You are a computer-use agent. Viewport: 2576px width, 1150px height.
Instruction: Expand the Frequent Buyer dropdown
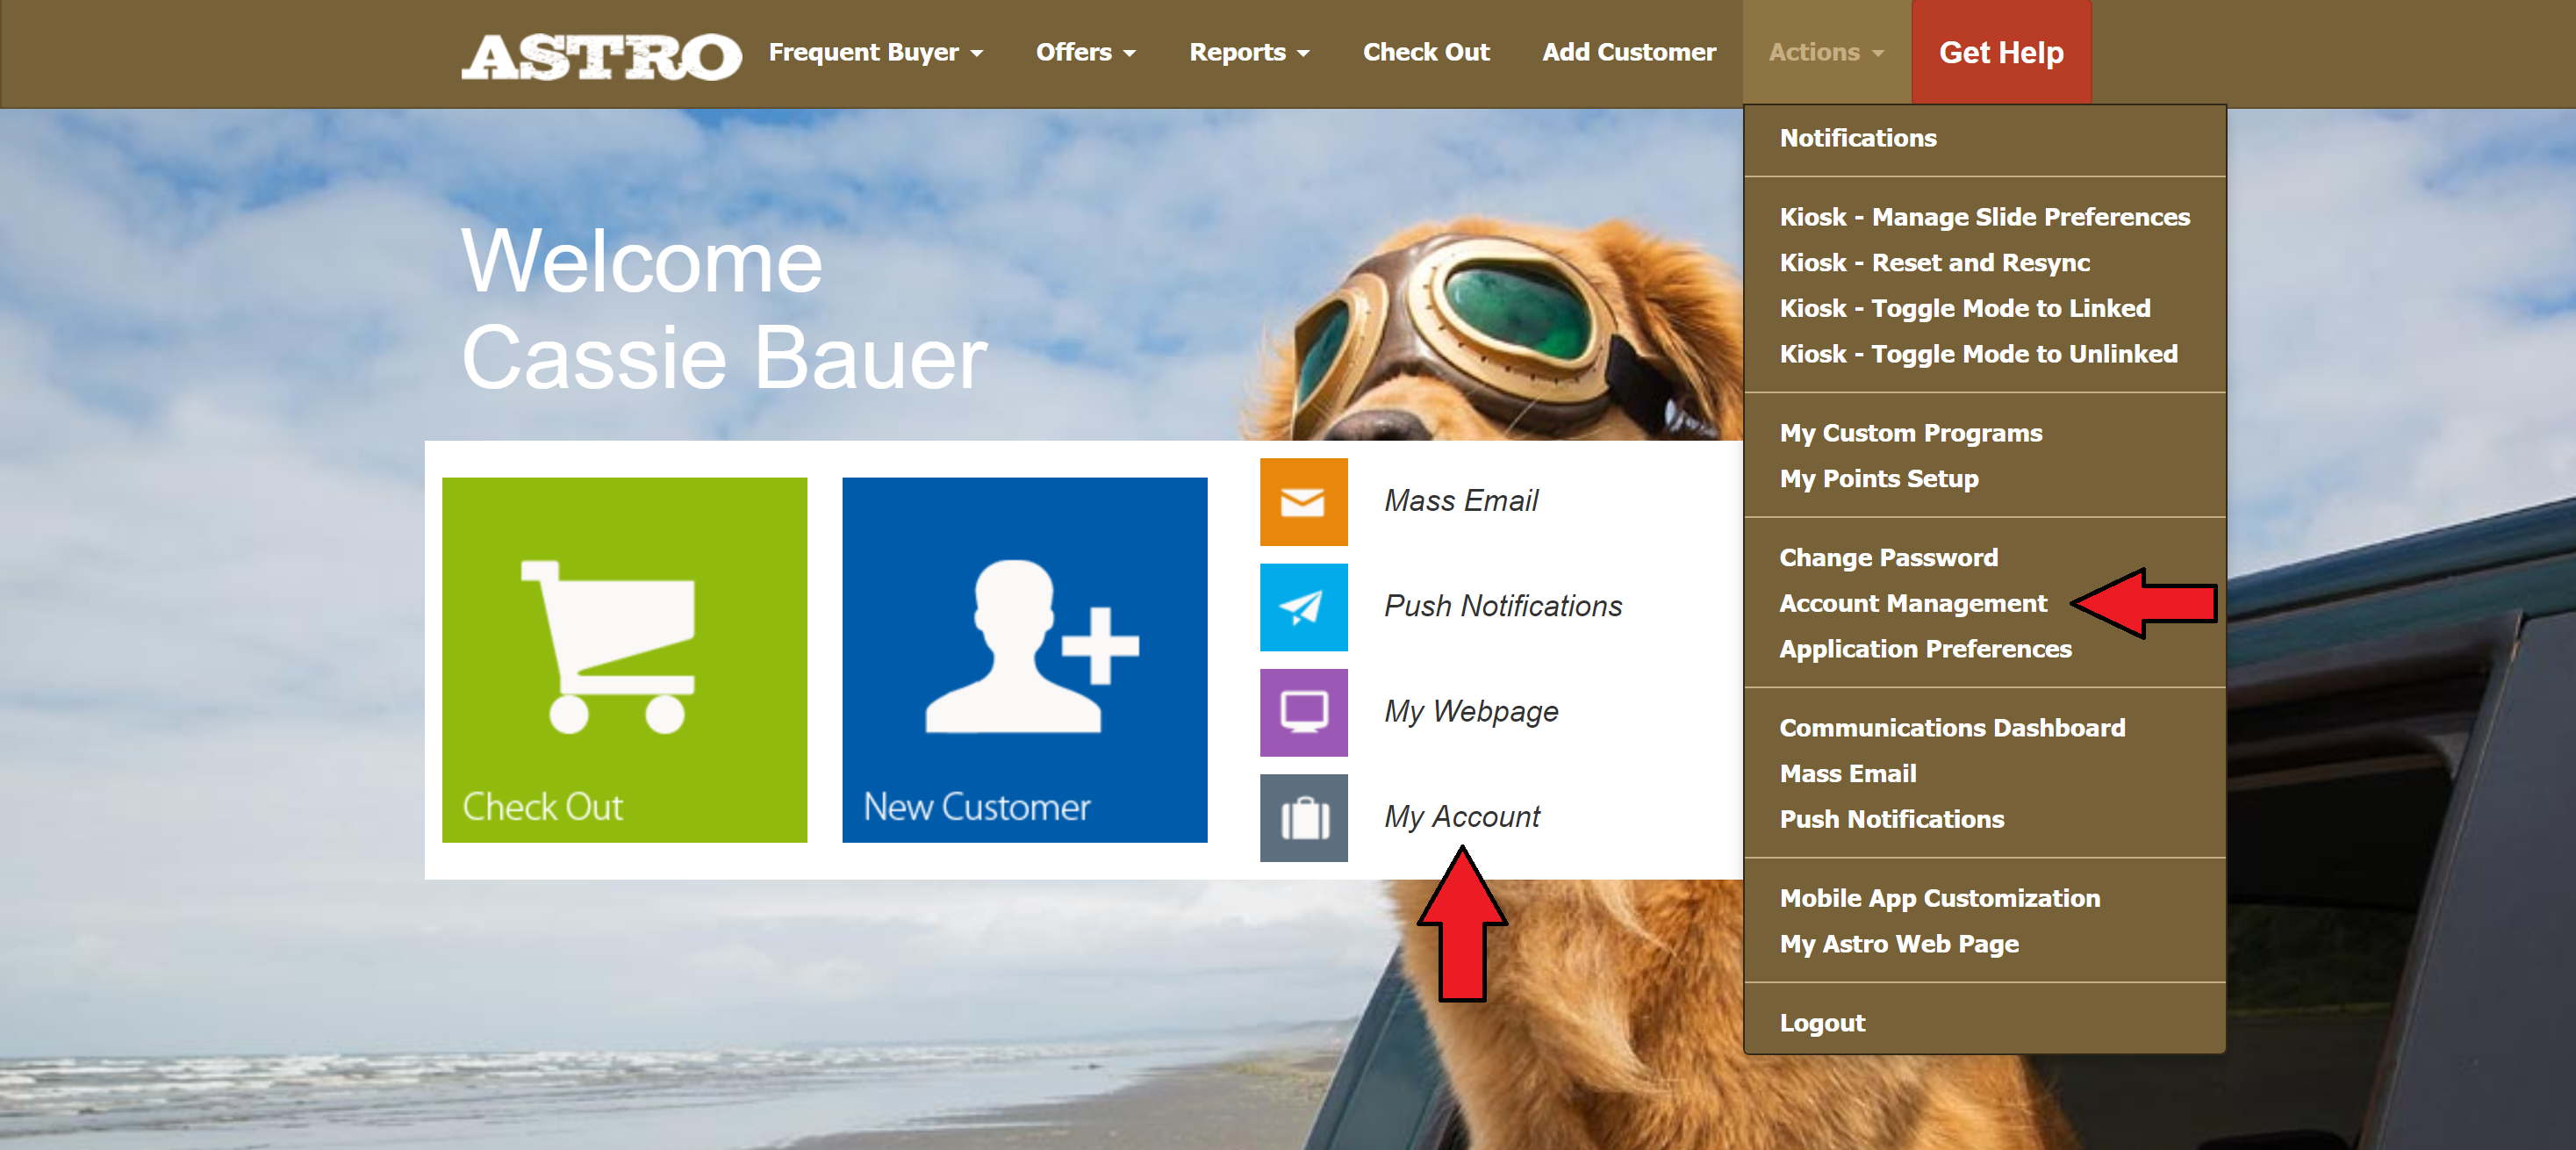pos(874,52)
